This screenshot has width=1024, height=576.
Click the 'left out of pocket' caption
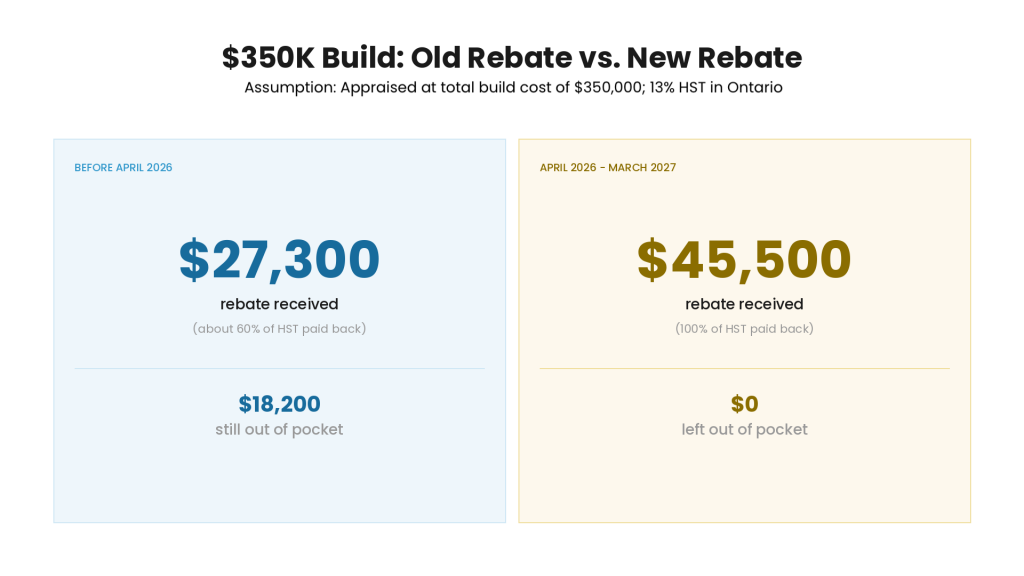pos(744,429)
